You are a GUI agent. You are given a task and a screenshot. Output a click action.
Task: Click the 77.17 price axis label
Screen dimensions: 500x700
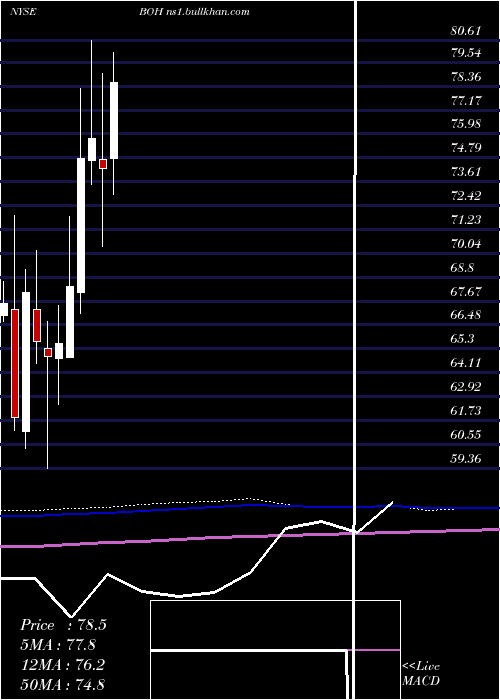tap(466, 100)
